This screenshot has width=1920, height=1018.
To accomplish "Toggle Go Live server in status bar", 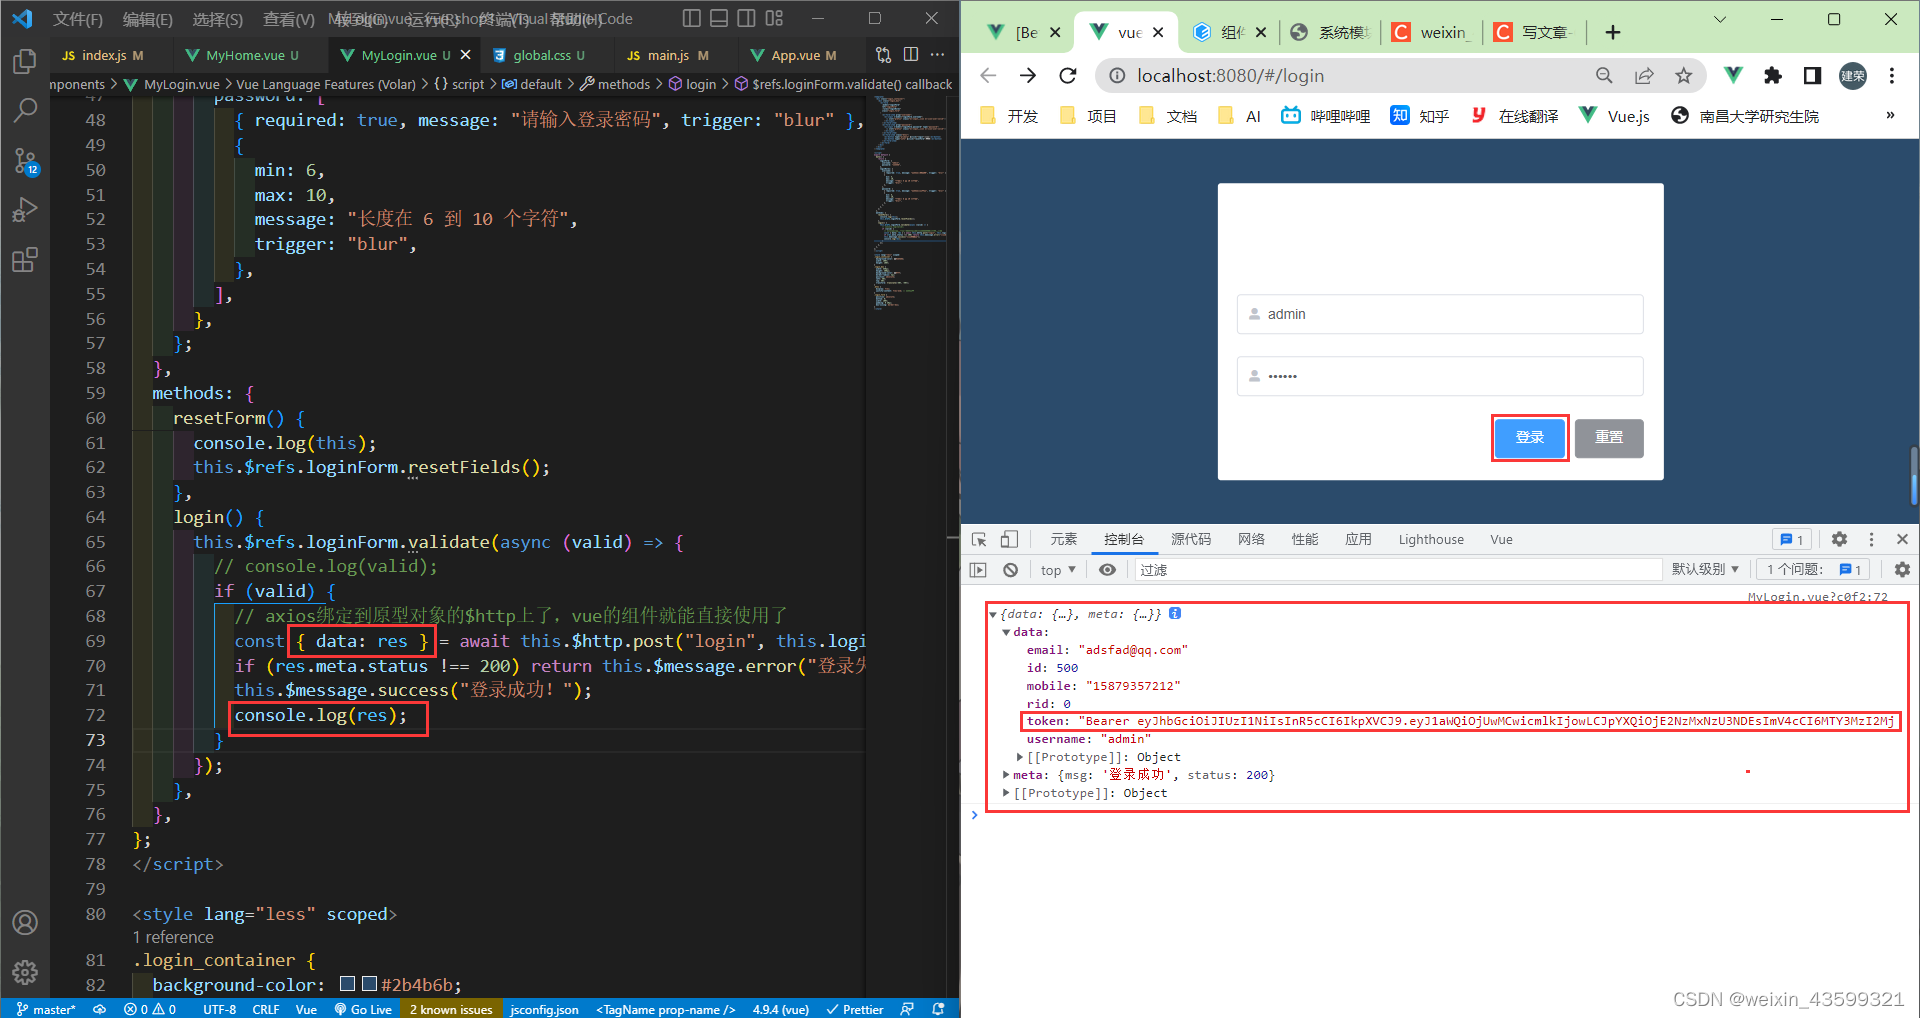I will (x=364, y=1009).
